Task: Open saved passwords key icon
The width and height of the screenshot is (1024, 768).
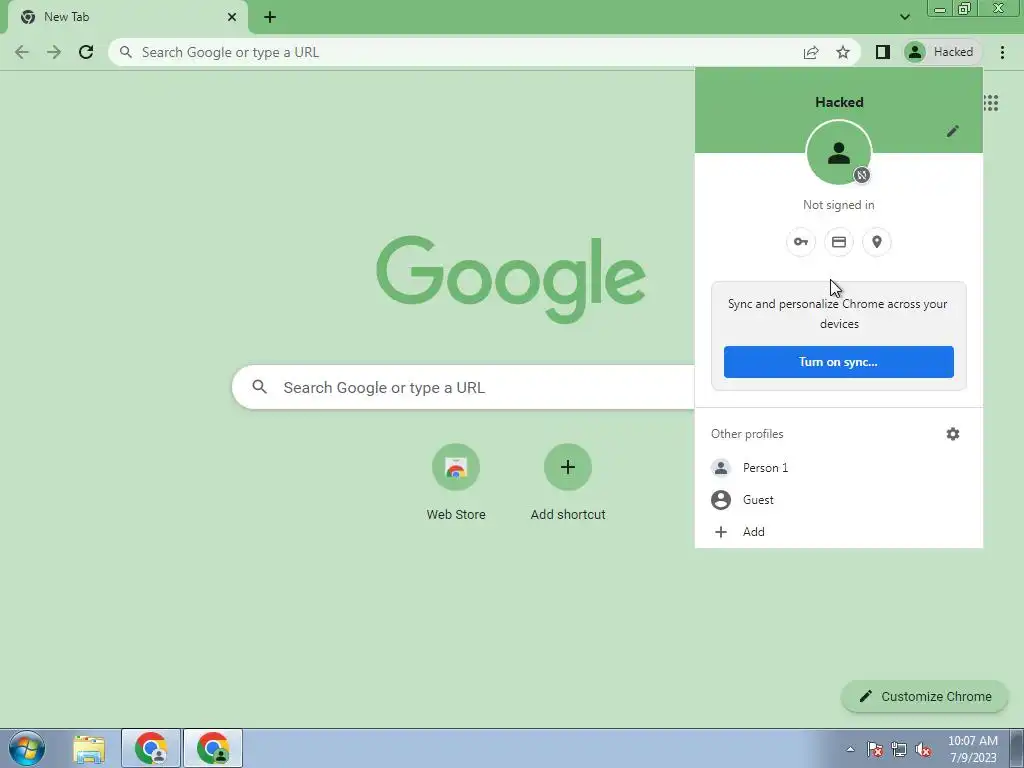Action: click(801, 242)
